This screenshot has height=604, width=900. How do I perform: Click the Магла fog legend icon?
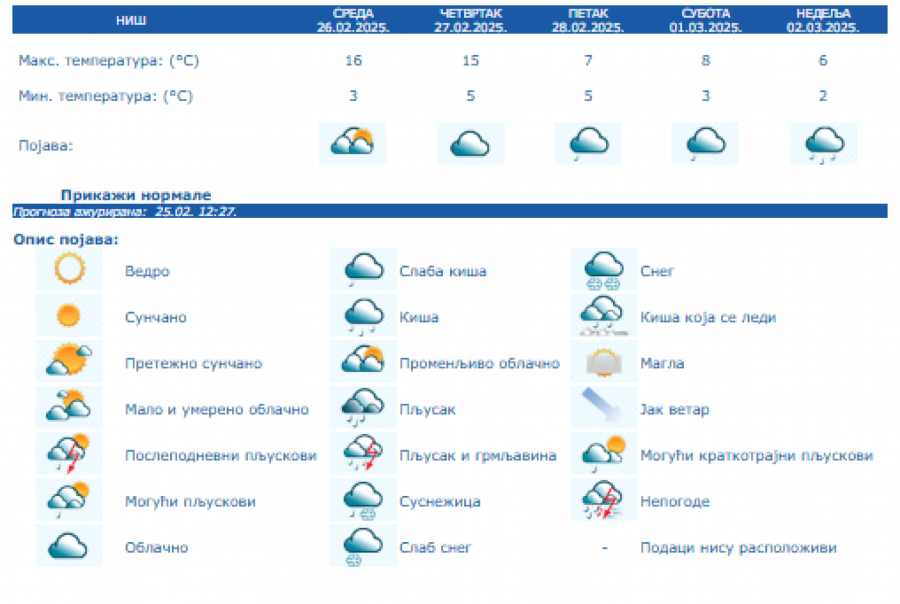point(604,363)
